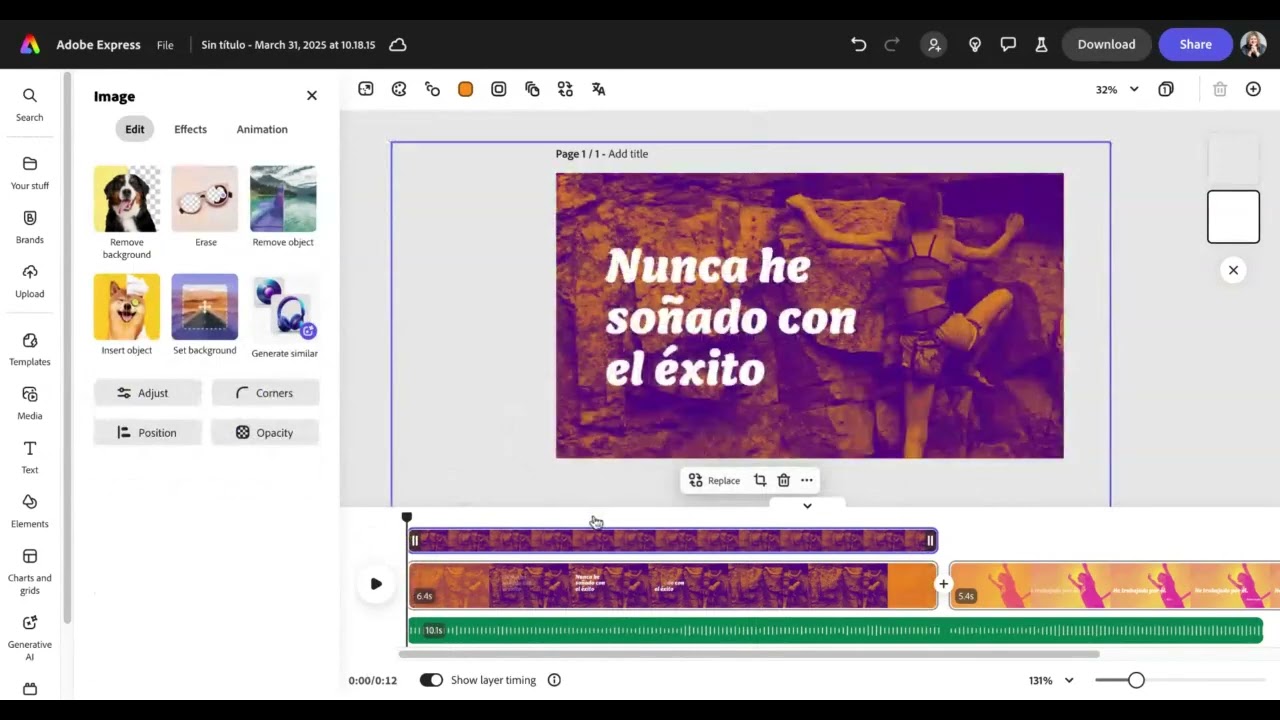This screenshot has height=720, width=1280.
Task: Switch to the Effects tab
Action: (x=190, y=129)
